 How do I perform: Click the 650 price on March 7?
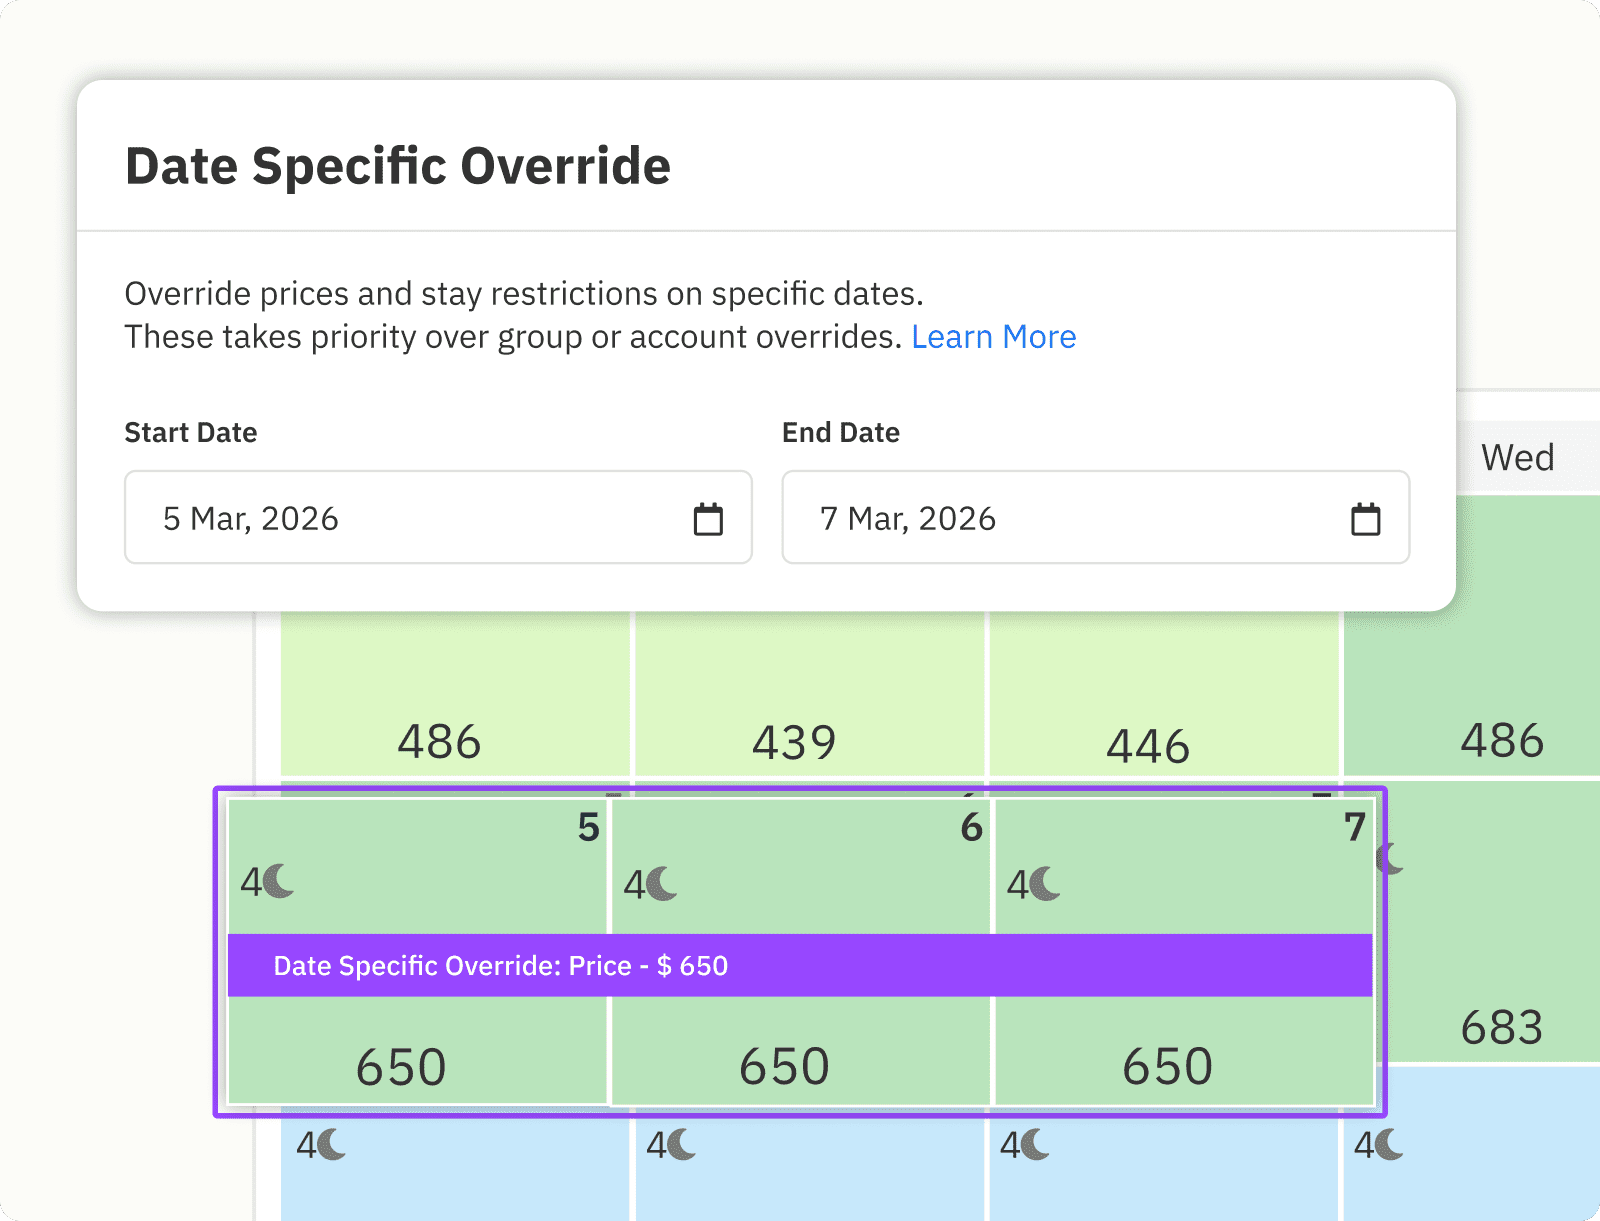(1167, 1066)
